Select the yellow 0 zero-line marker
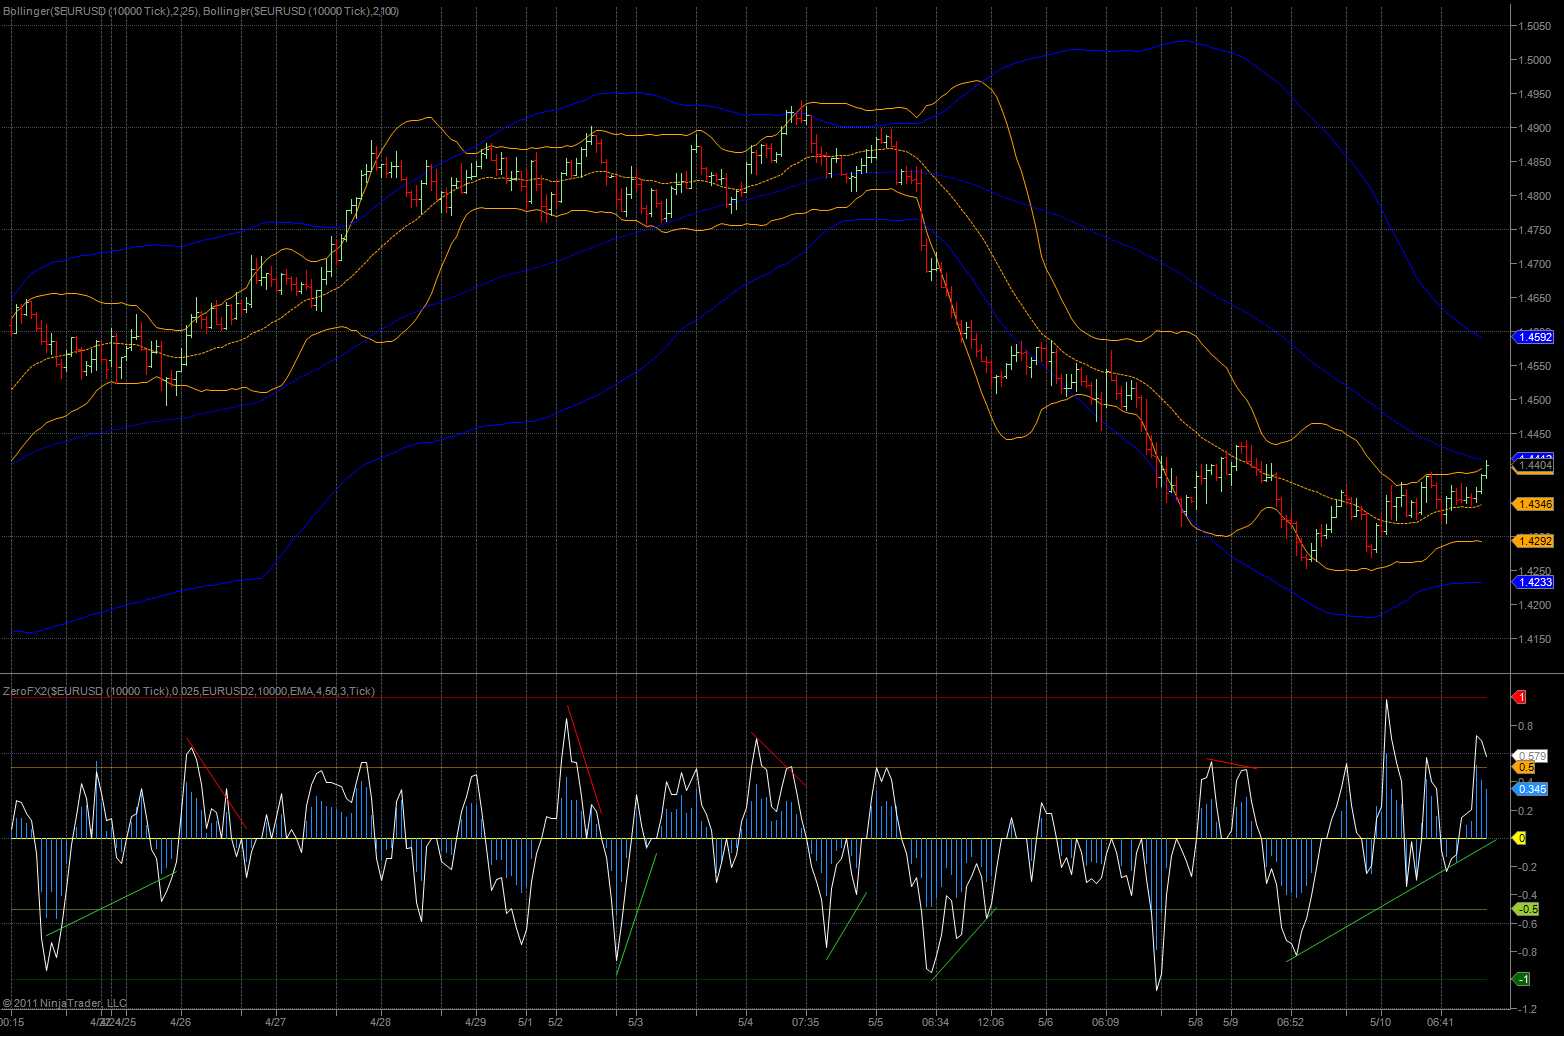The width and height of the screenshot is (1564, 1037). pos(1521,838)
